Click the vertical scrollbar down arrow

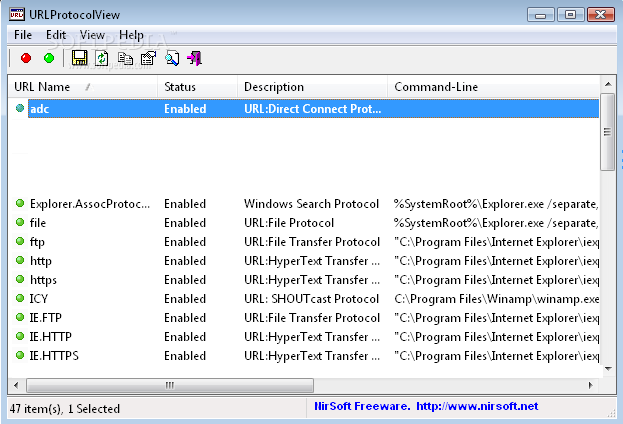pyautogui.click(x=608, y=369)
